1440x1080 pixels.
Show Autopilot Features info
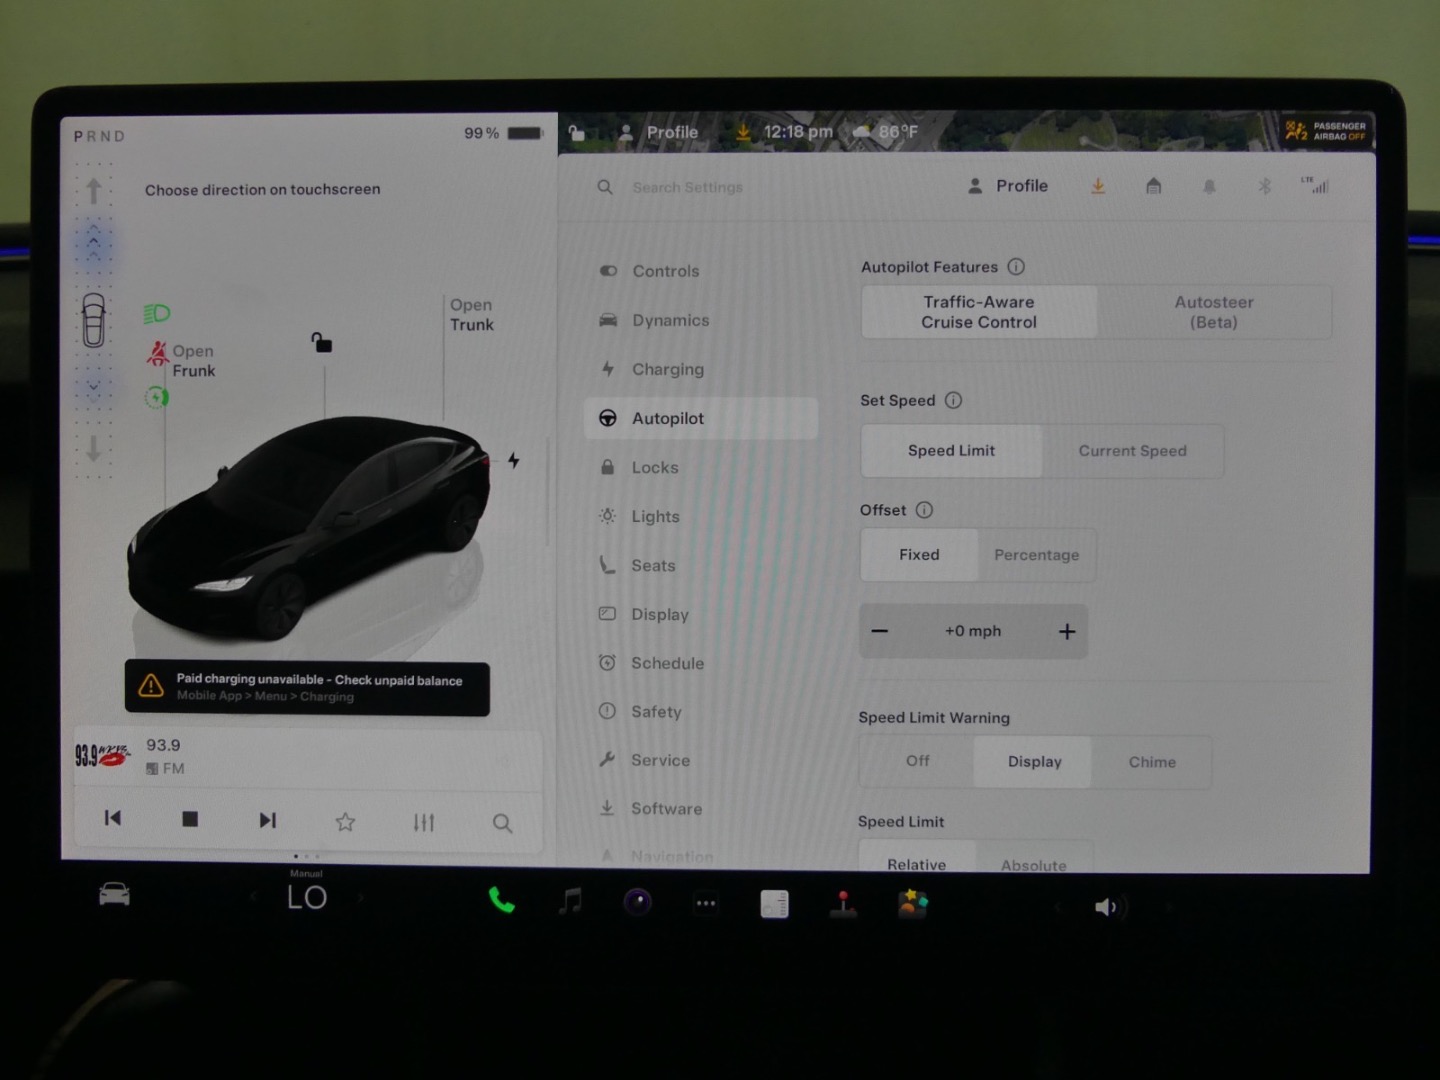pyautogui.click(x=1016, y=267)
